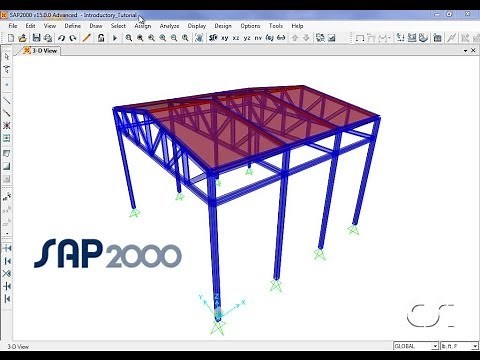Switch to the xy plane view
Viewport: 480px width, 360px height.
[x=225, y=38]
